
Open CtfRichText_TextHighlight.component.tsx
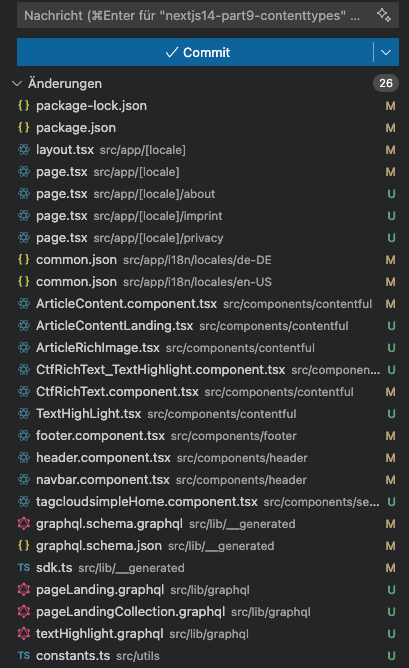160,370
